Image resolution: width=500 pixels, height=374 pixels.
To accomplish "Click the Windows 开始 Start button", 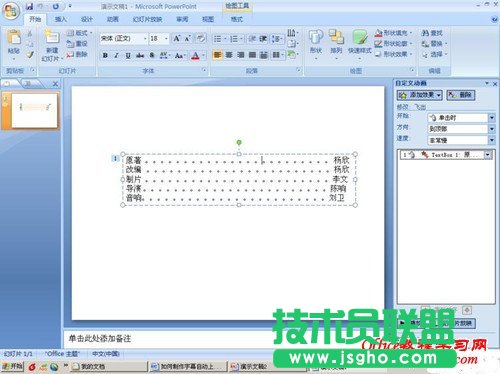I will [x=13, y=367].
